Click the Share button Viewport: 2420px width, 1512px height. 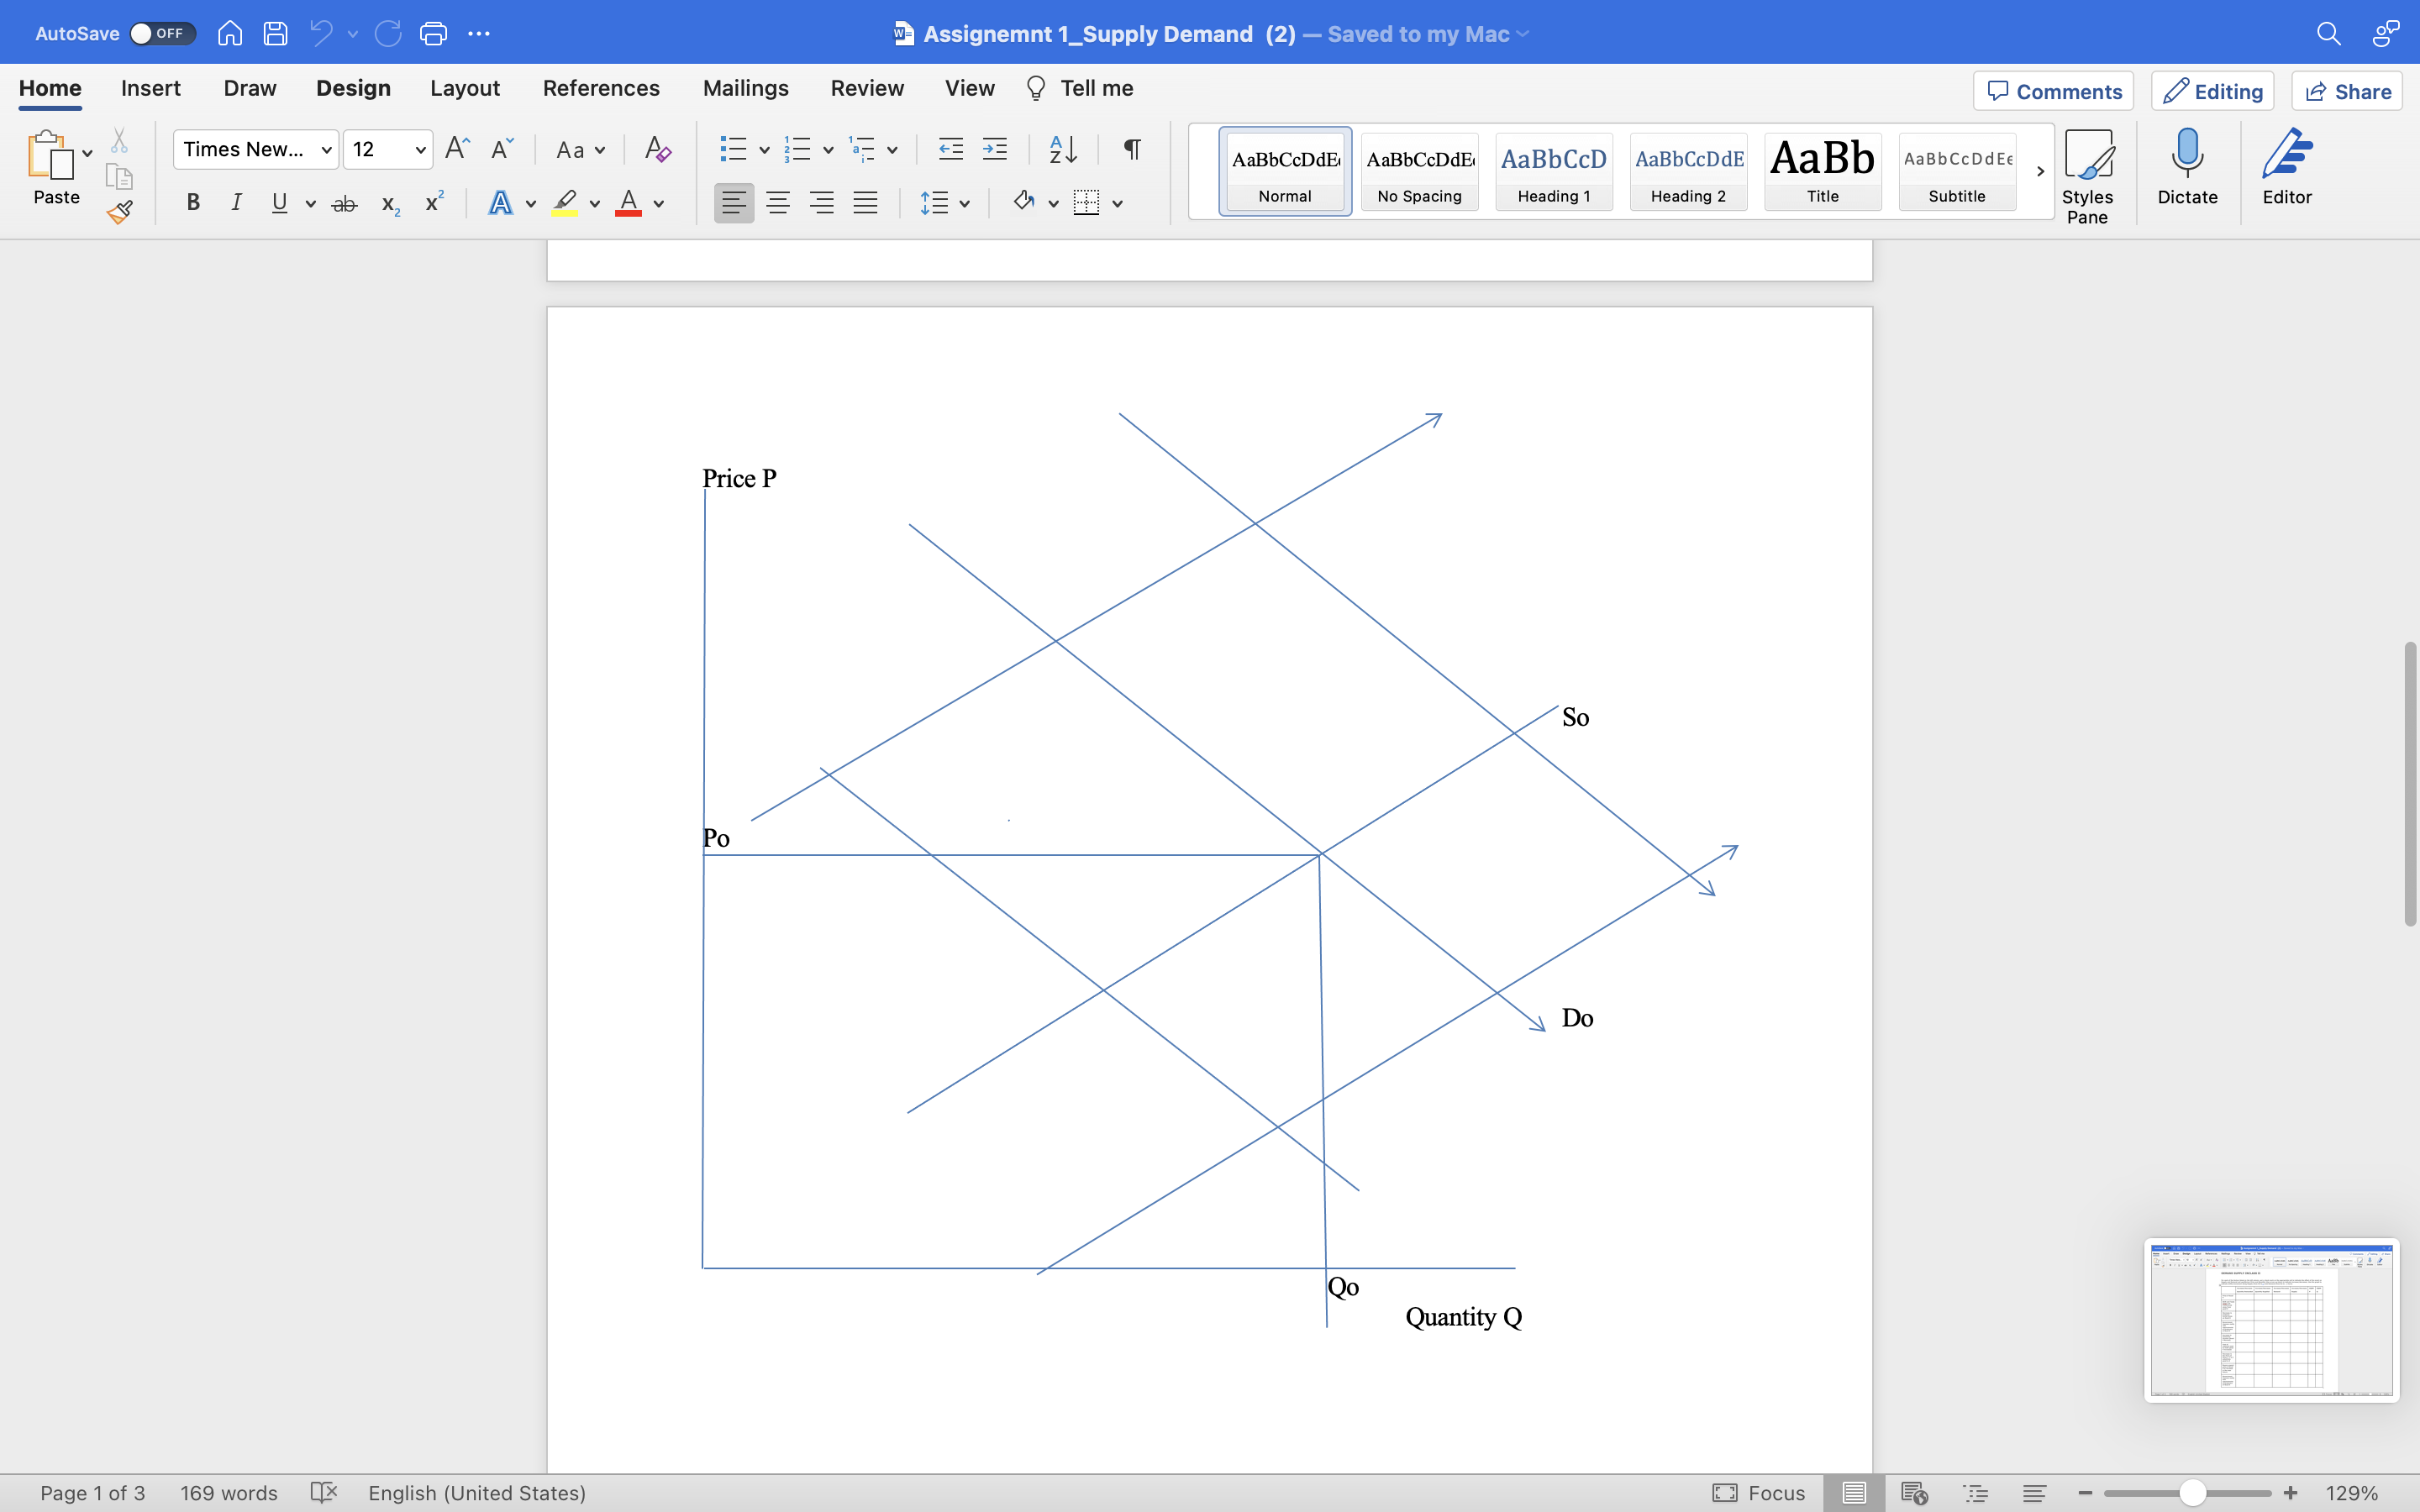(x=2347, y=91)
